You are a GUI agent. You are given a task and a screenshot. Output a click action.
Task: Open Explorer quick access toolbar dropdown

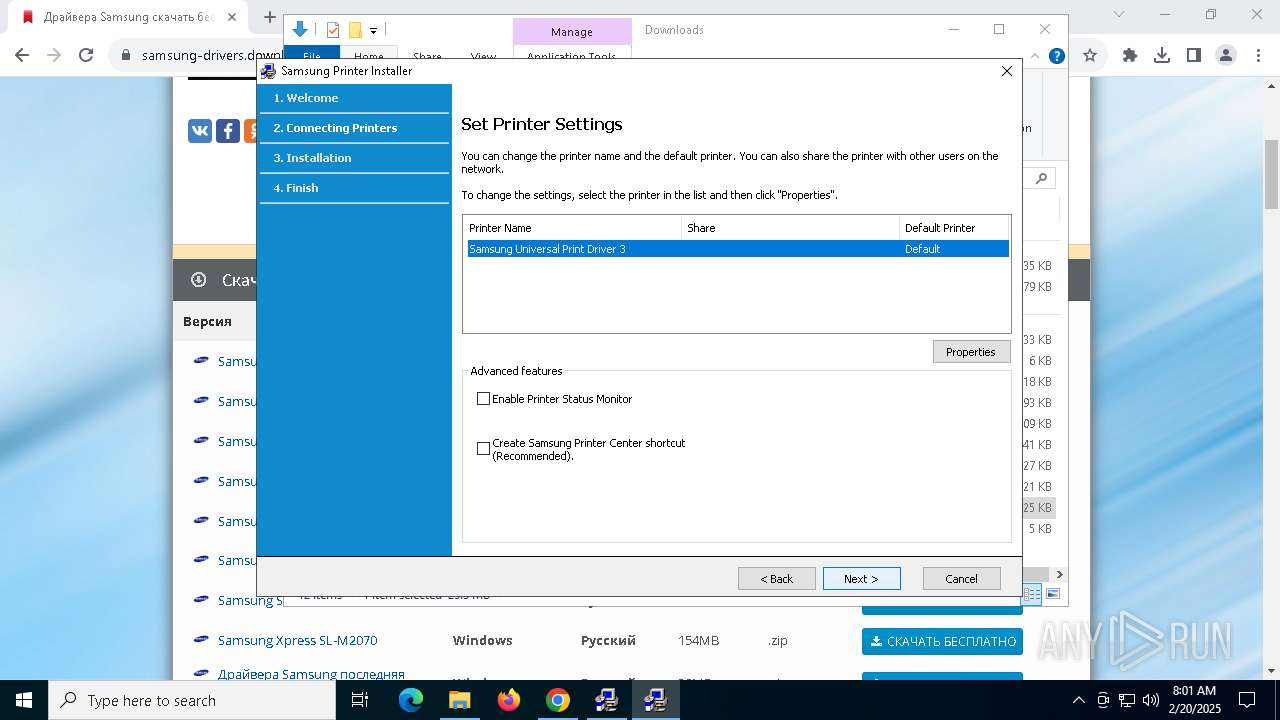[373, 31]
